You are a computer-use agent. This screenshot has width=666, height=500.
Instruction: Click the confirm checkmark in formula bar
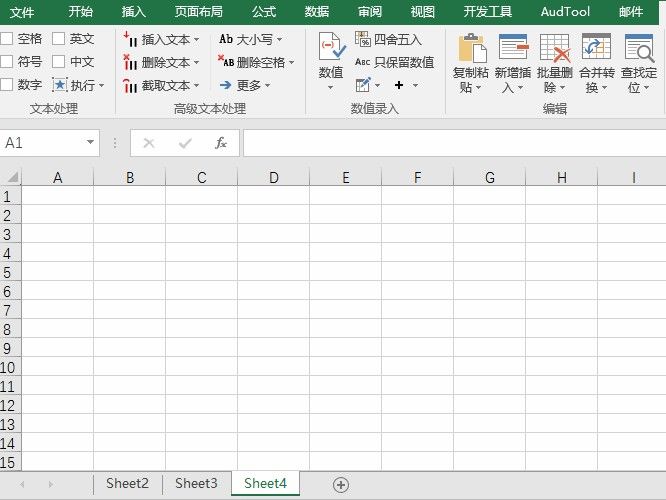185,143
